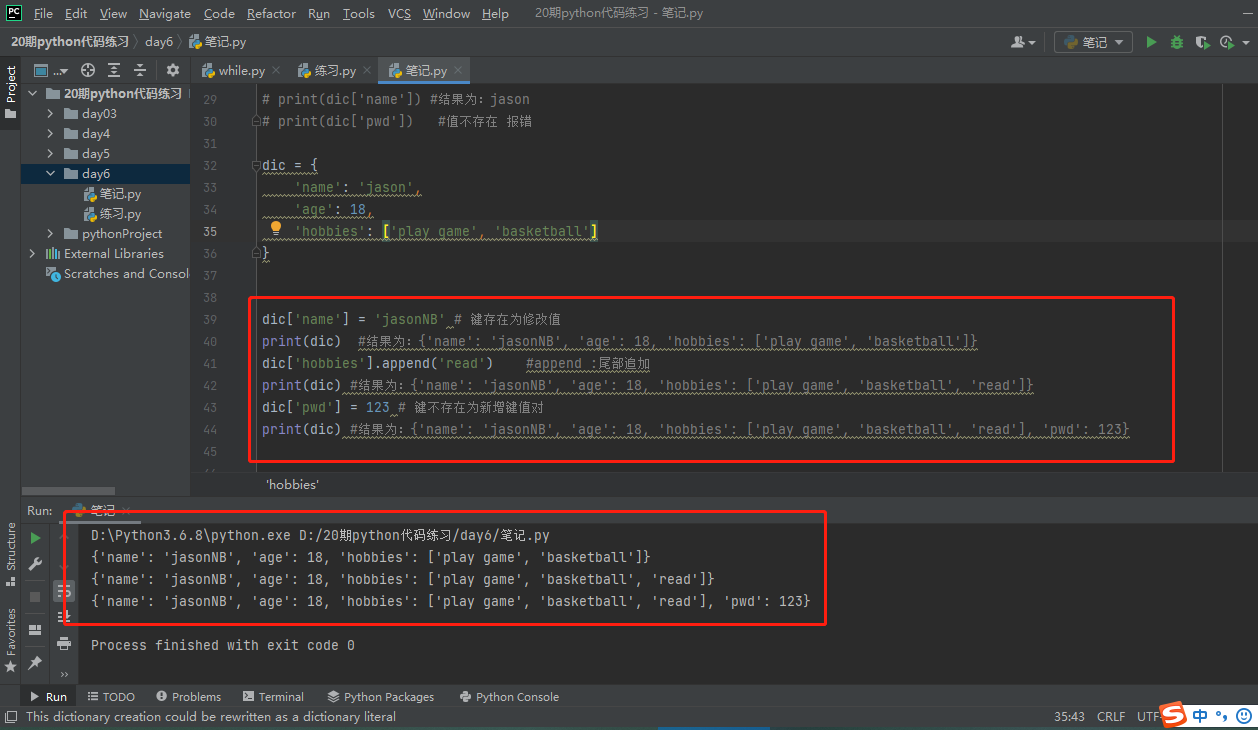Collapse the day6 folder
The image size is (1258, 730).
coord(50,173)
